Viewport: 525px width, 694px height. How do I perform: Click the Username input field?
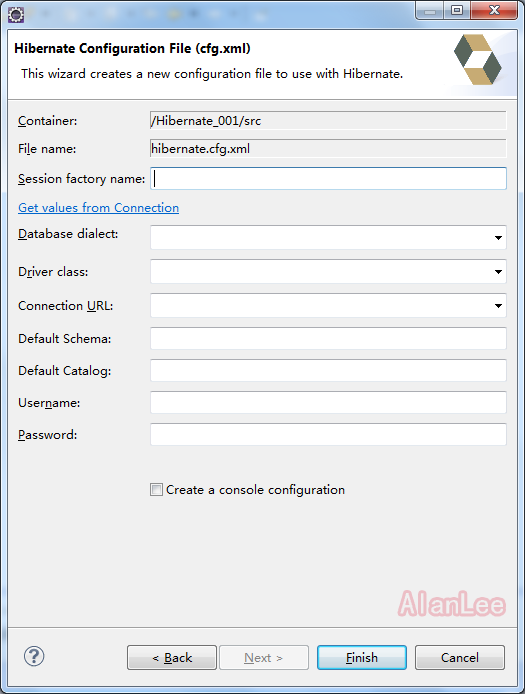pyautogui.click(x=328, y=402)
